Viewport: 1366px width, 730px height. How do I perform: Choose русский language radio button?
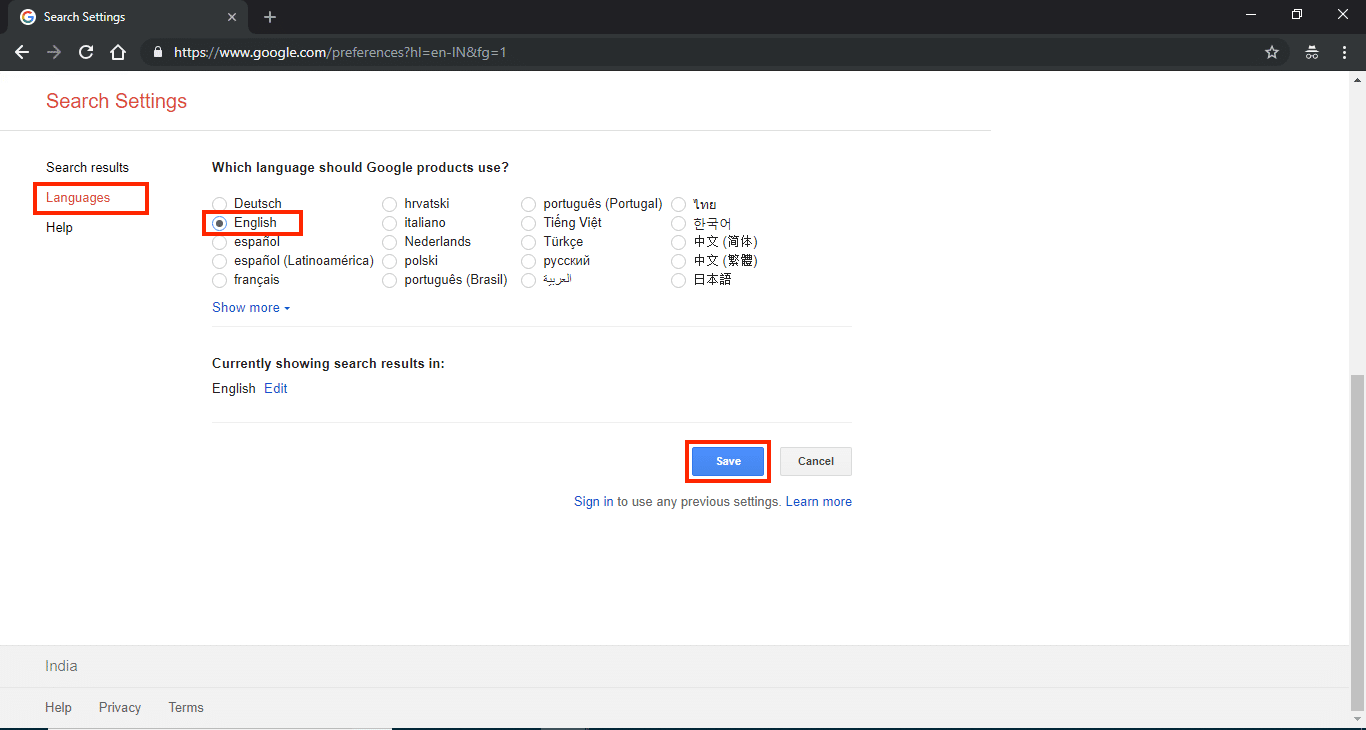pyautogui.click(x=529, y=261)
